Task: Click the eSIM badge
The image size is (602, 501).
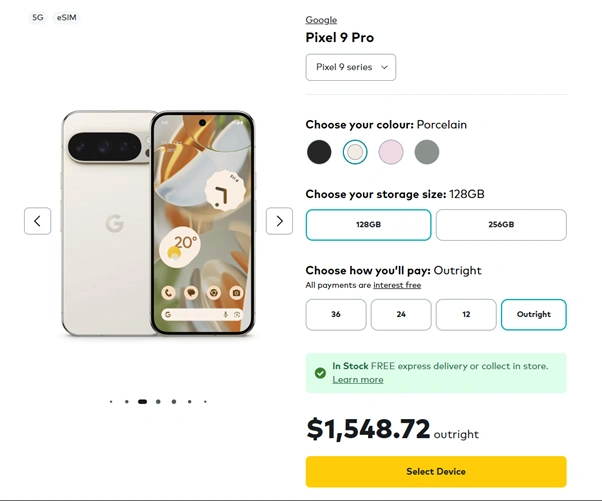Action: pos(68,18)
